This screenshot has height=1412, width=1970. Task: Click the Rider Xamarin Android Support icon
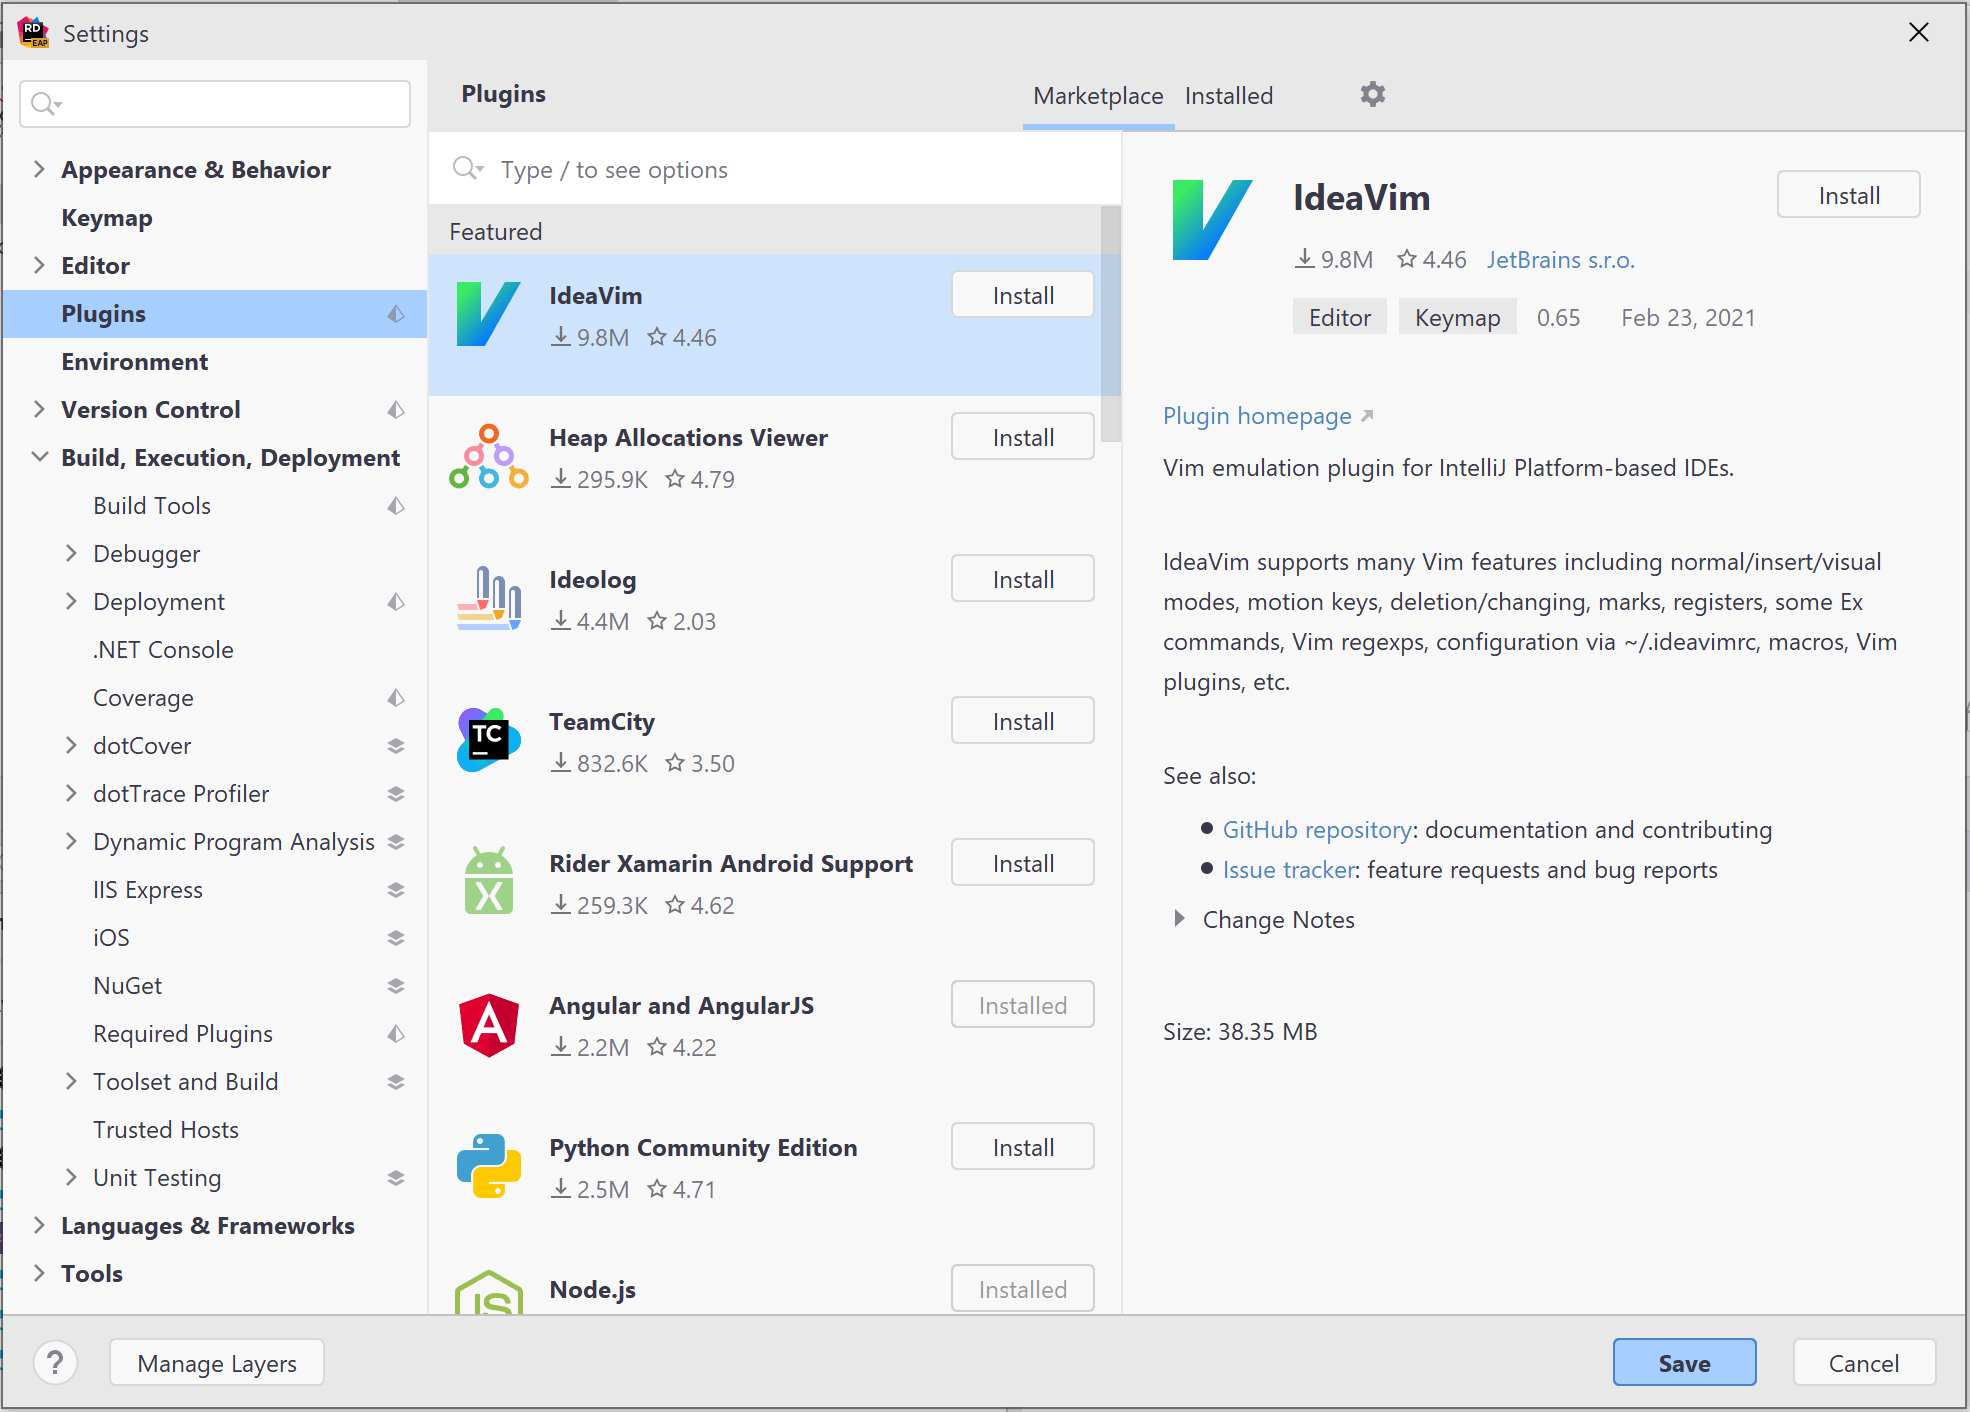coord(488,882)
